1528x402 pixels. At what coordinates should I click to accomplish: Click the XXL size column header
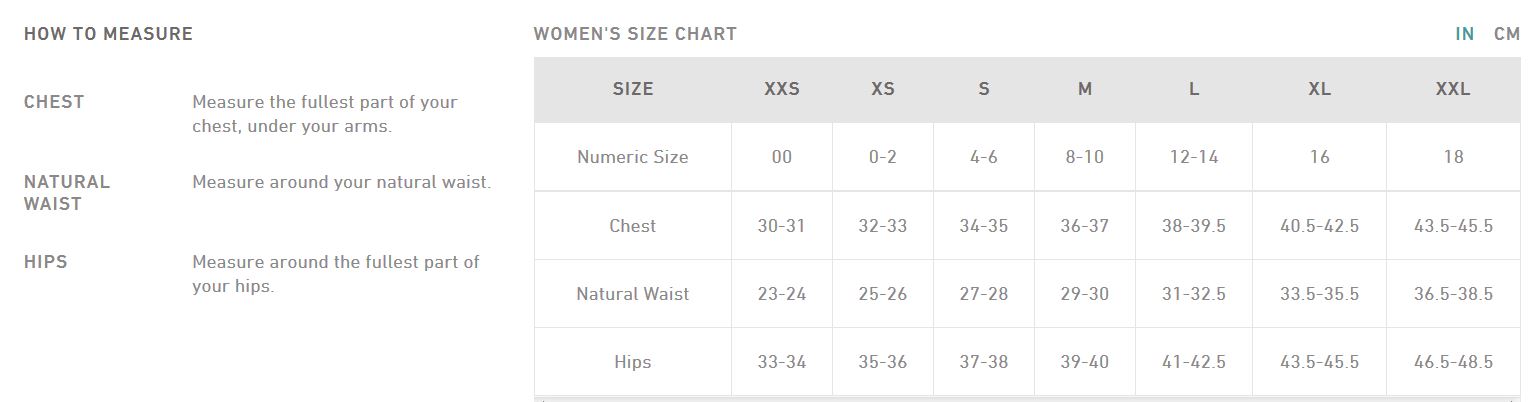pyautogui.click(x=1453, y=89)
